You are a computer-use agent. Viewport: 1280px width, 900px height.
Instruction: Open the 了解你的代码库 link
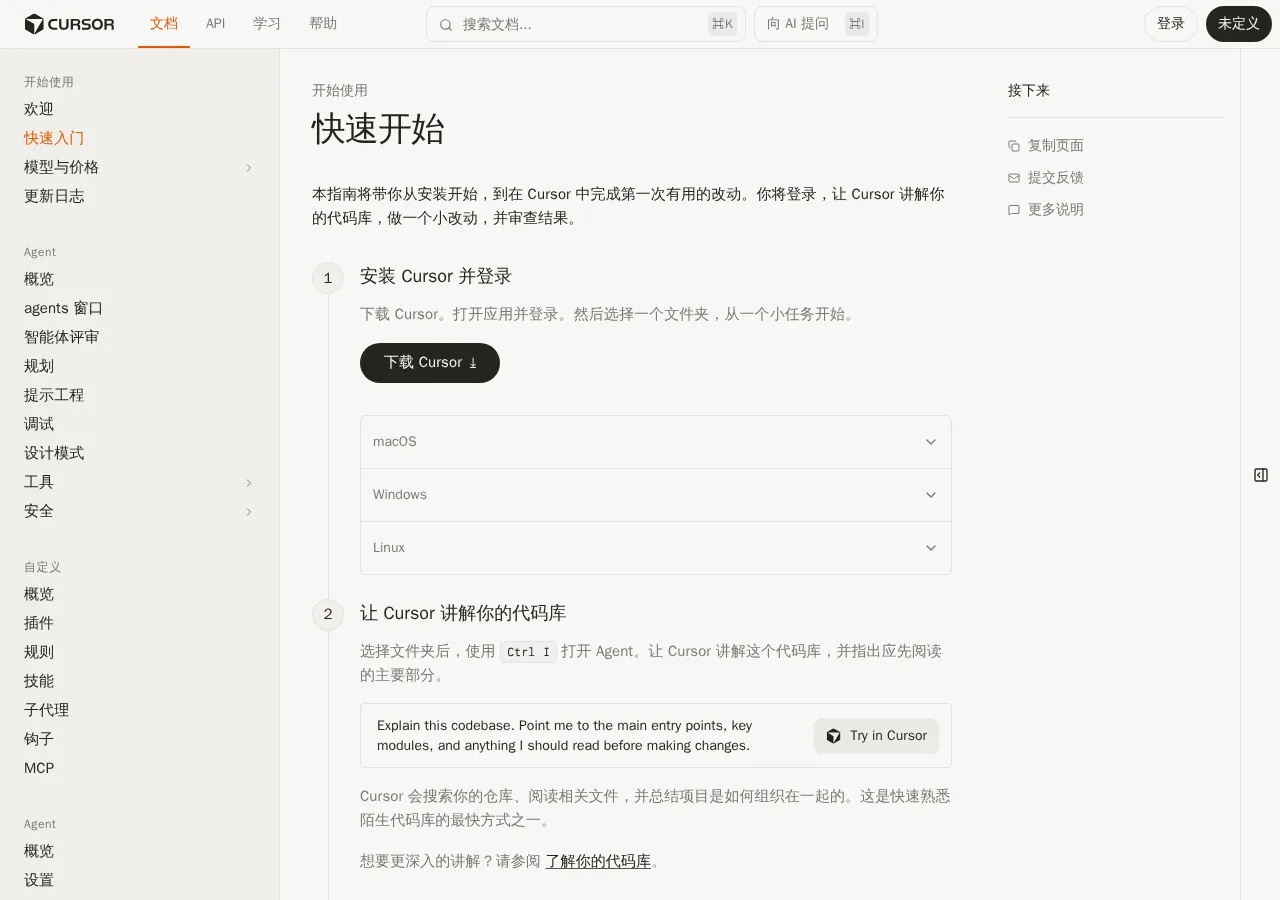[x=598, y=861]
